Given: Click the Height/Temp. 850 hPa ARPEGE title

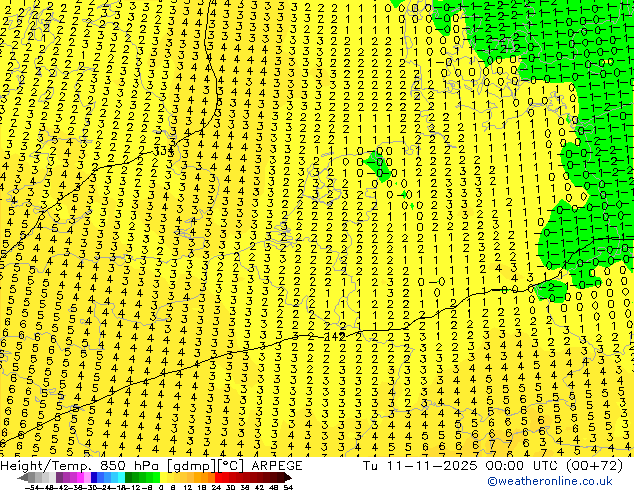Looking at the screenshot, I should 151,466.
